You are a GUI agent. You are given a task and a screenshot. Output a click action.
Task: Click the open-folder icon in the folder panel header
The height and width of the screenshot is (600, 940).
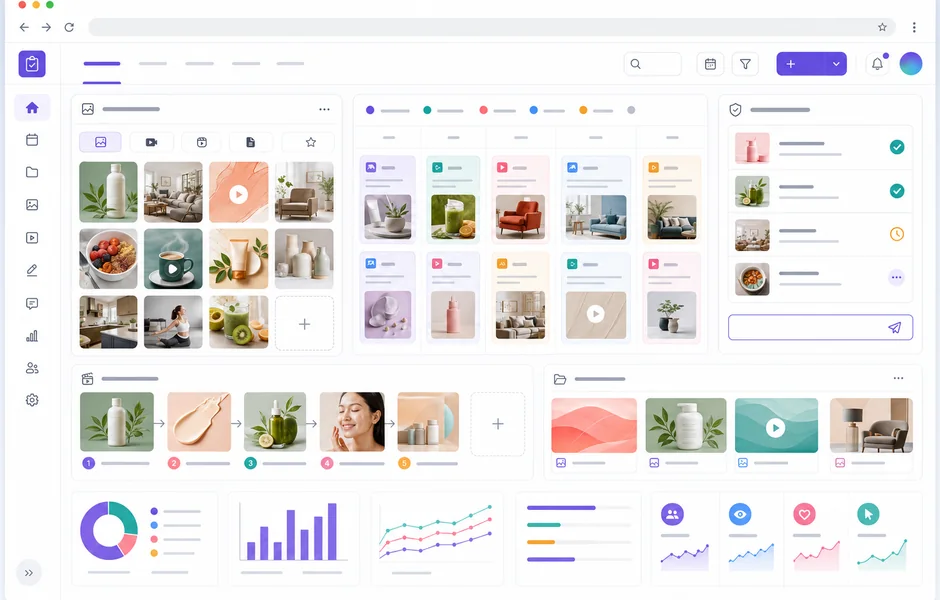(x=560, y=379)
